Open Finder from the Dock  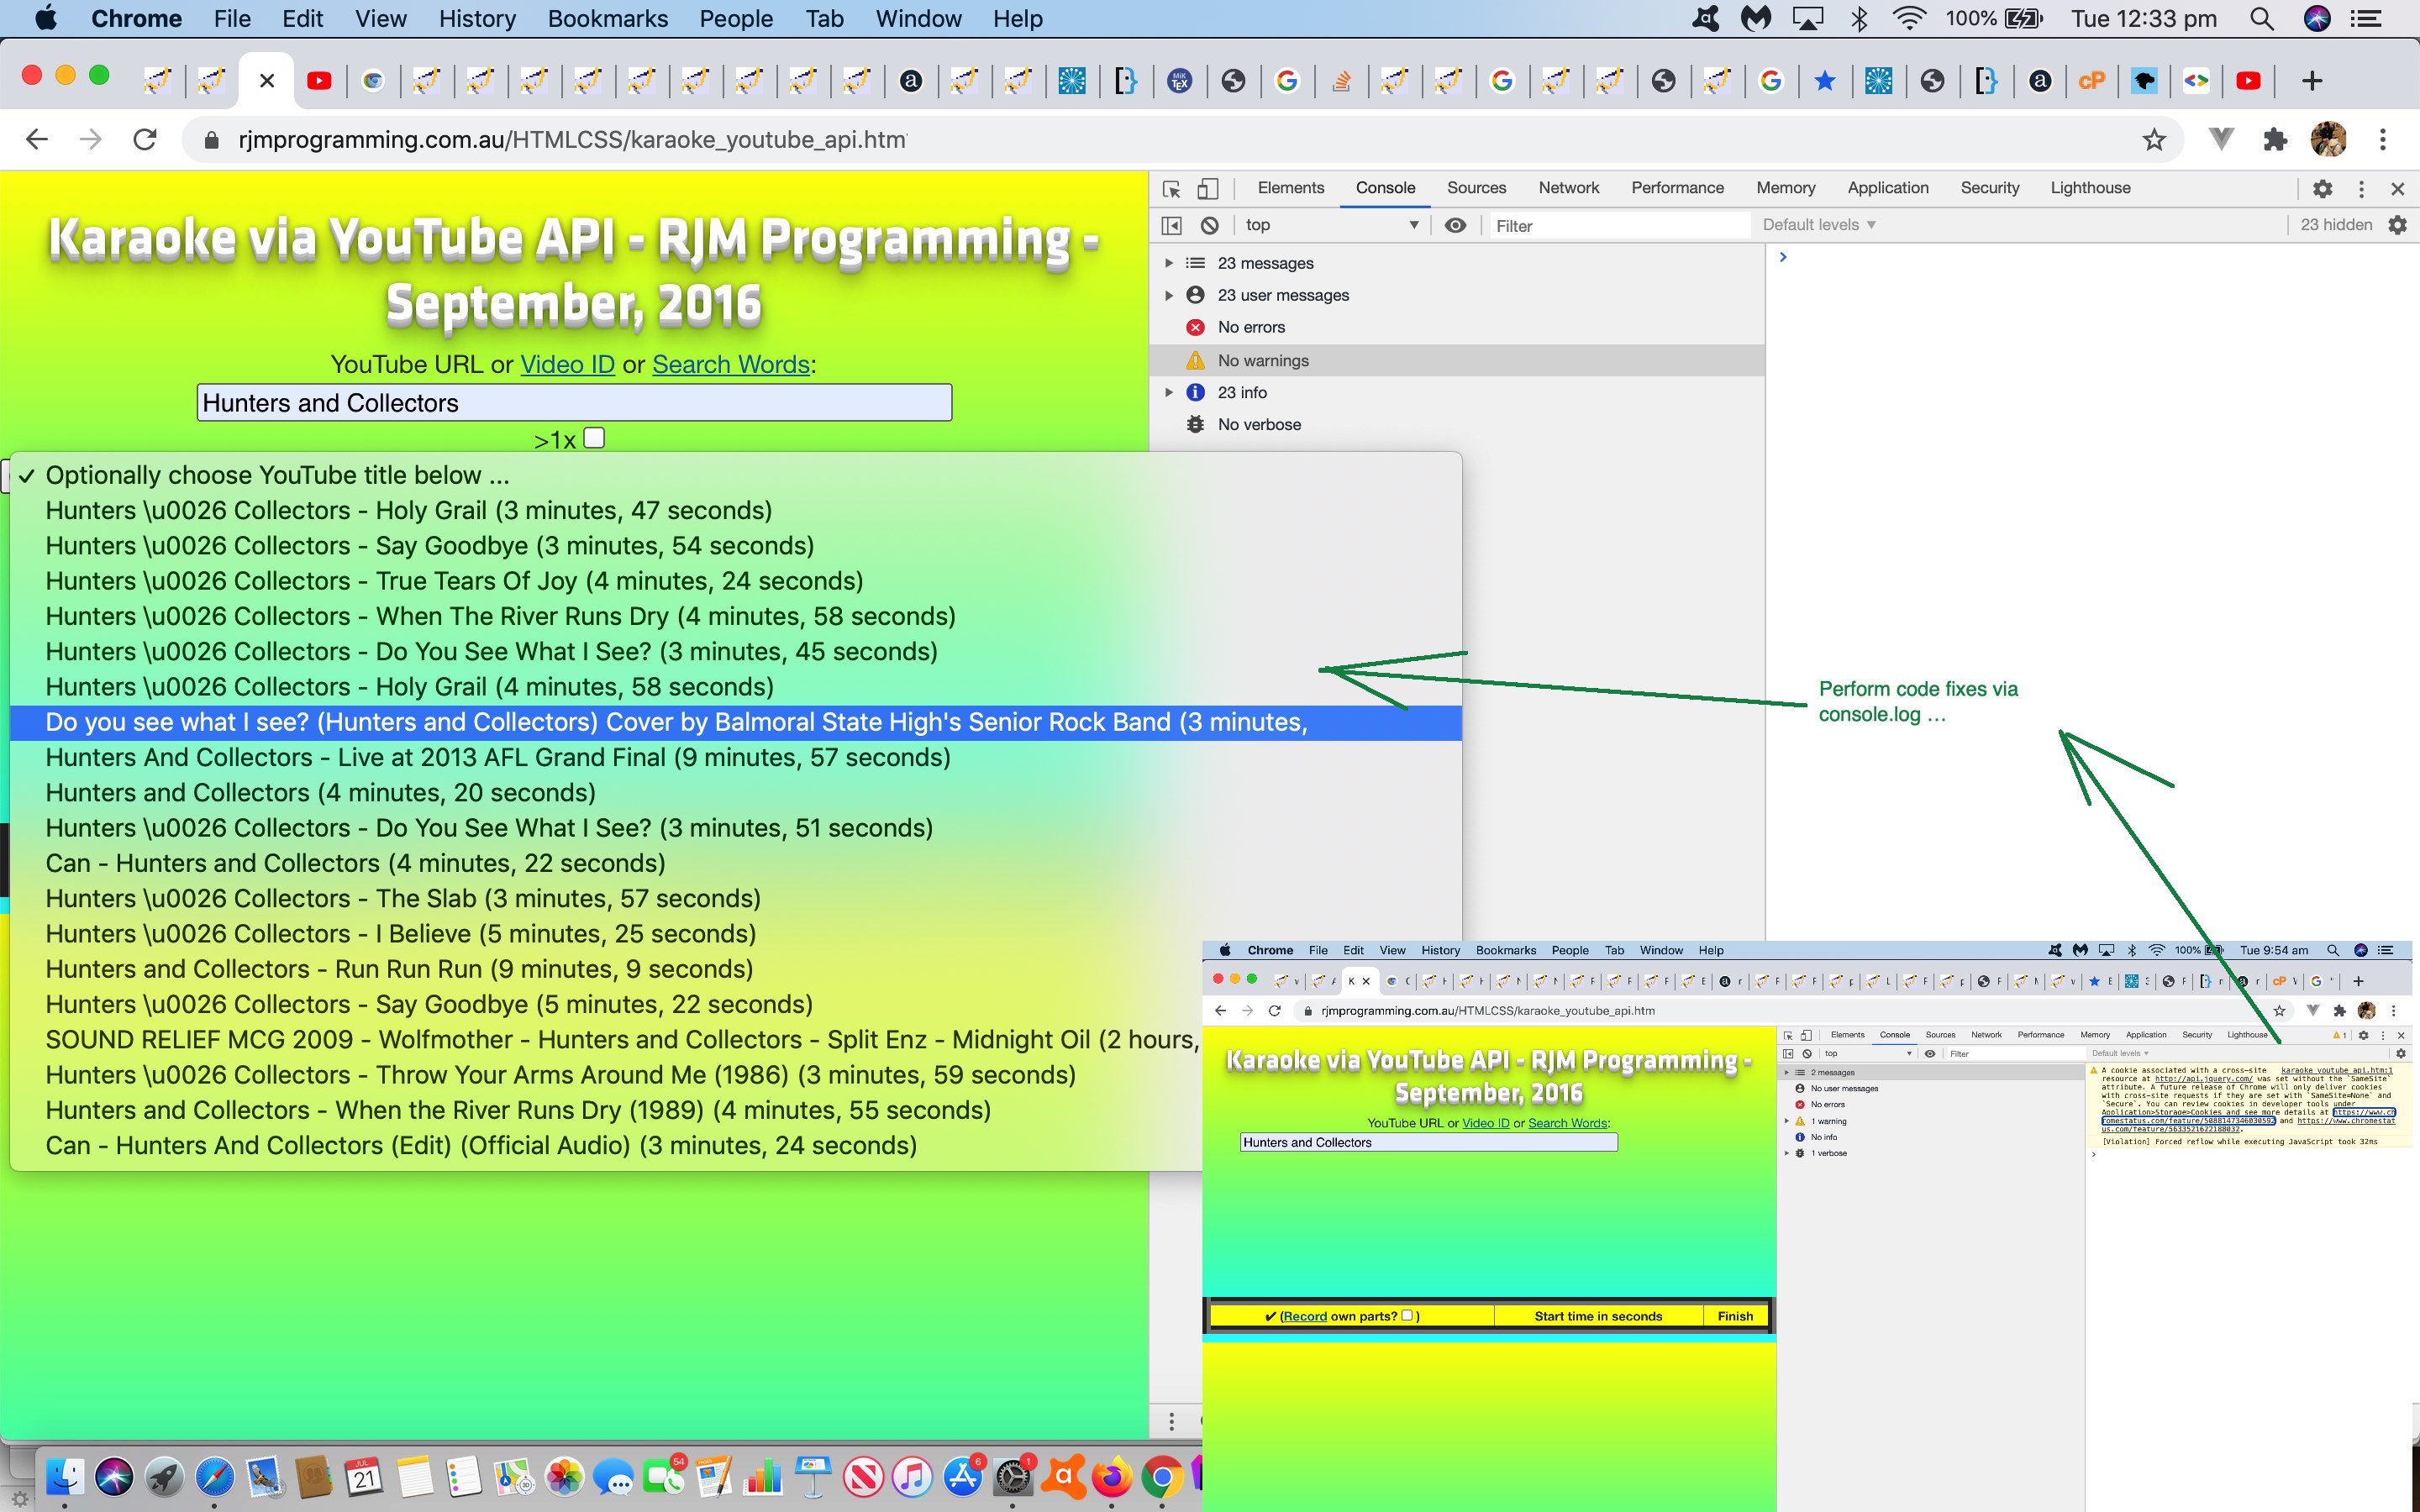65,1476
